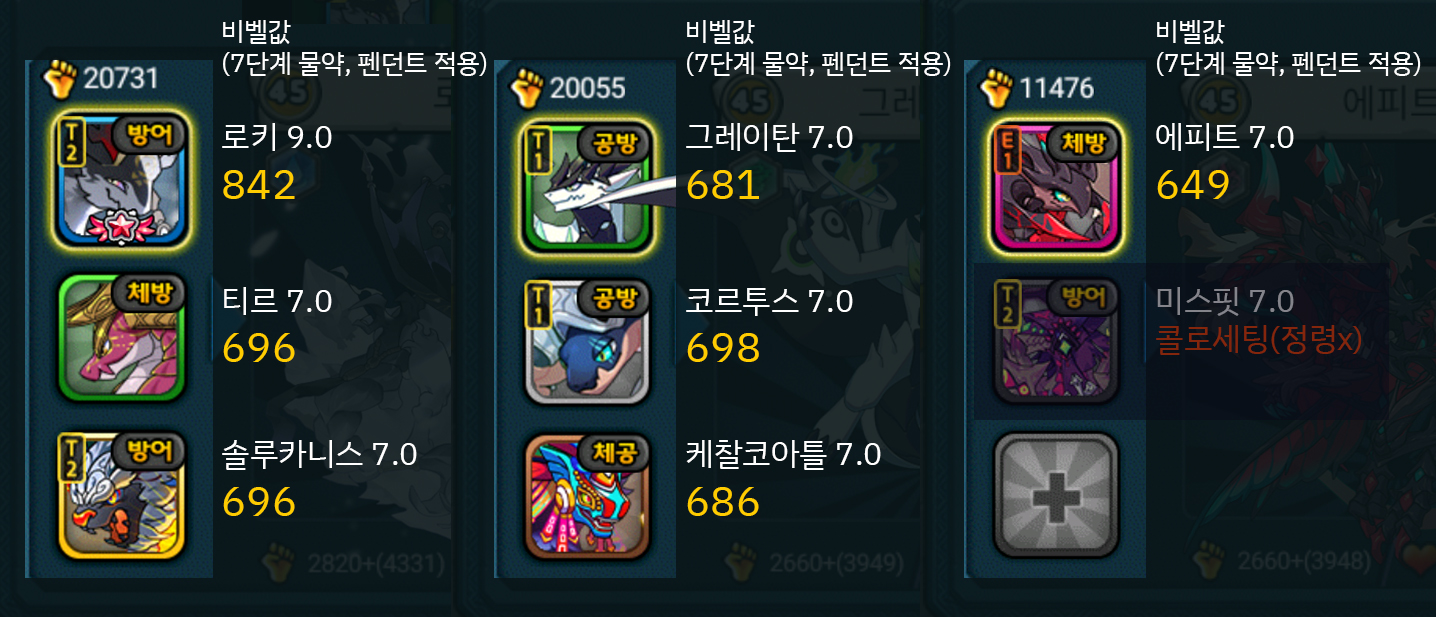The width and height of the screenshot is (1436, 617).
Task: Select the 코르투스 dragon portrait
Action: click(x=588, y=340)
